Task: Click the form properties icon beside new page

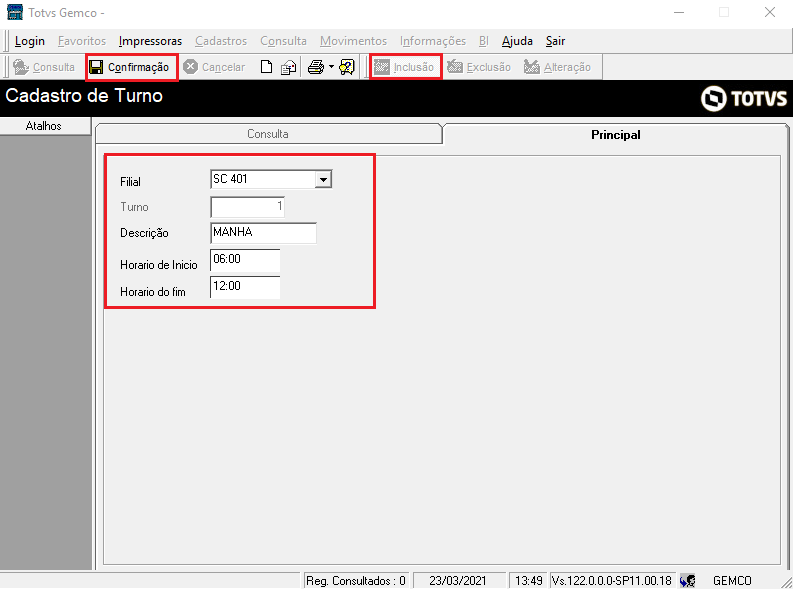Action: [288, 67]
